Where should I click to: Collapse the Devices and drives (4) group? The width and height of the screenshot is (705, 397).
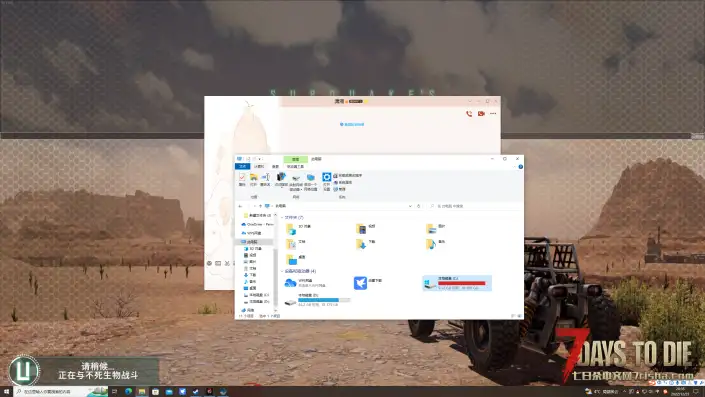(282, 272)
